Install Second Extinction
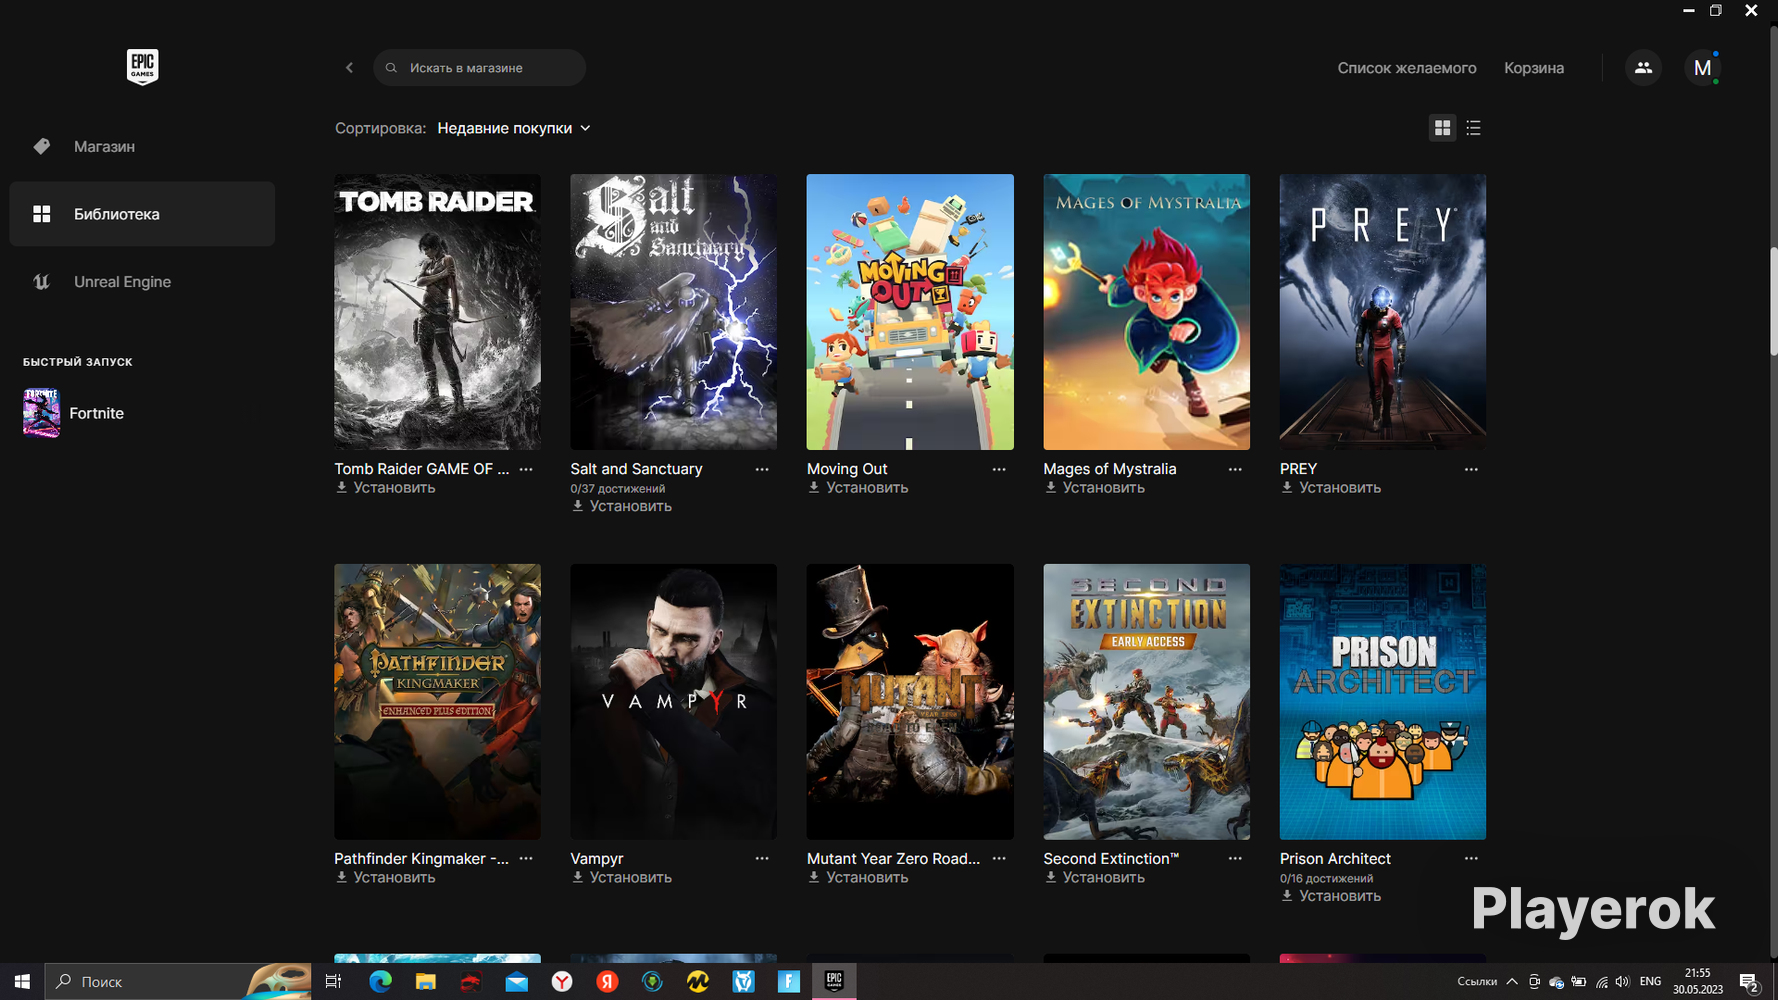The image size is (1778, 1000). click(1095, 877)
